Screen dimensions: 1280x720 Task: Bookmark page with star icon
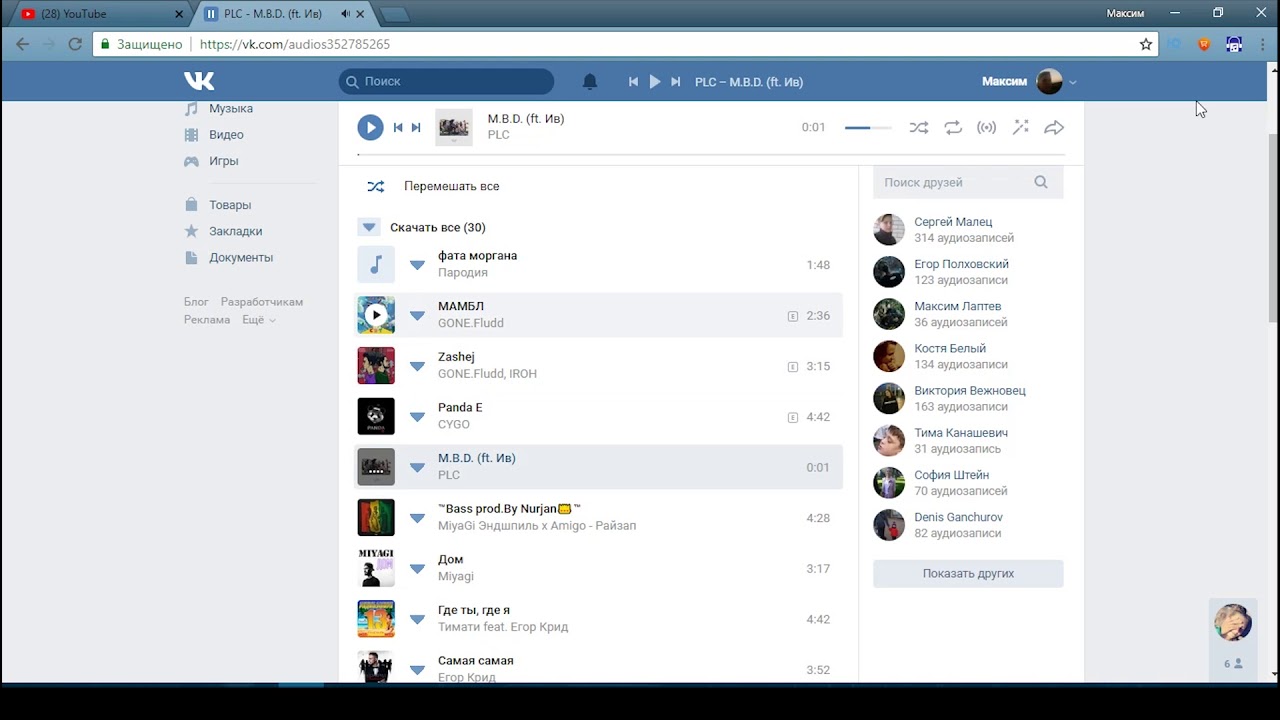pyautogui.click(x=1146, y=44)
